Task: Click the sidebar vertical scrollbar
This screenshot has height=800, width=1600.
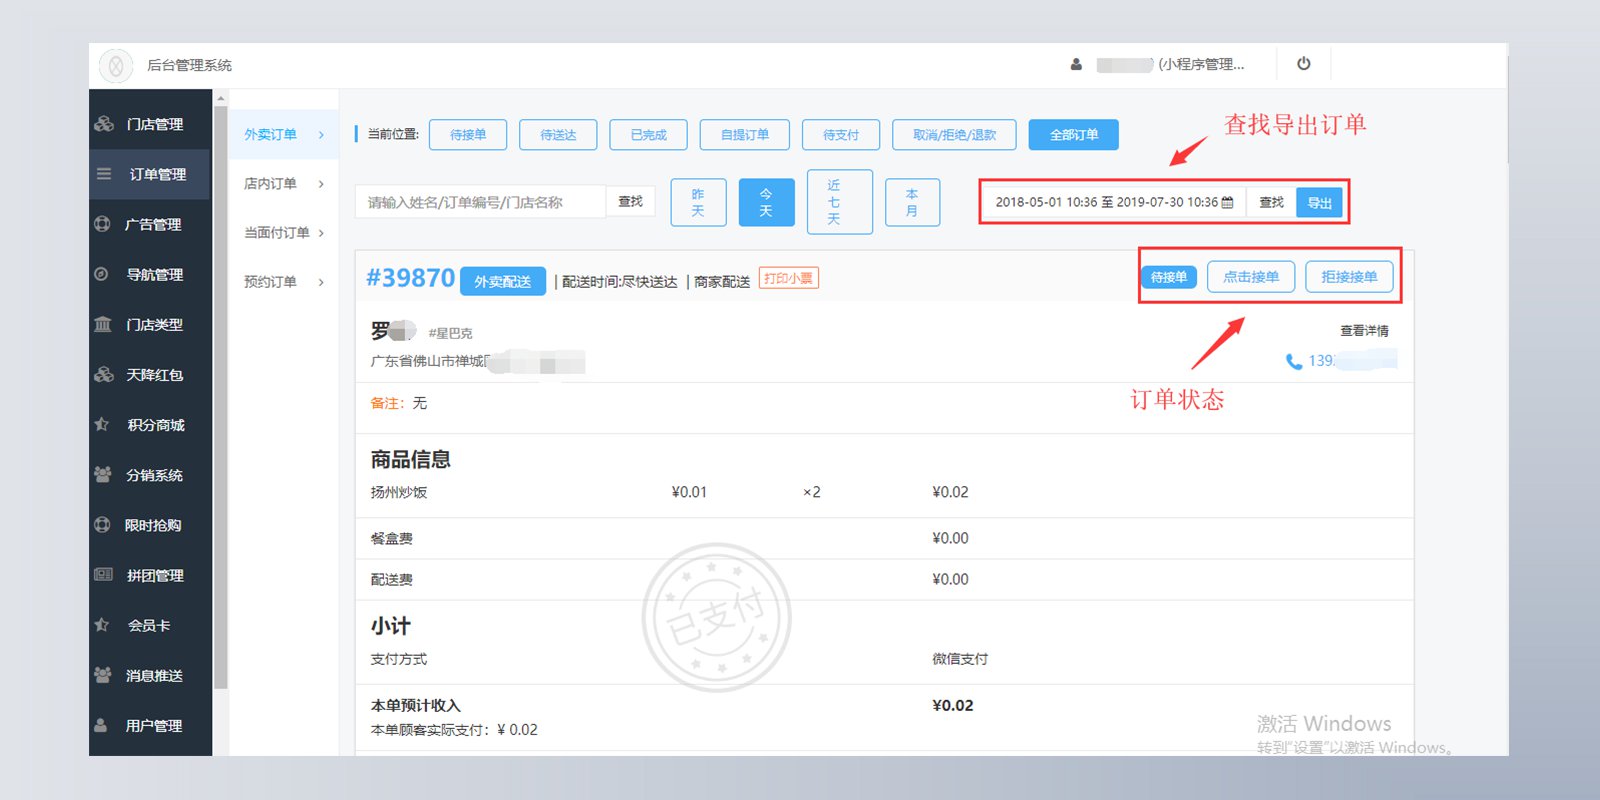Action: 220,400
